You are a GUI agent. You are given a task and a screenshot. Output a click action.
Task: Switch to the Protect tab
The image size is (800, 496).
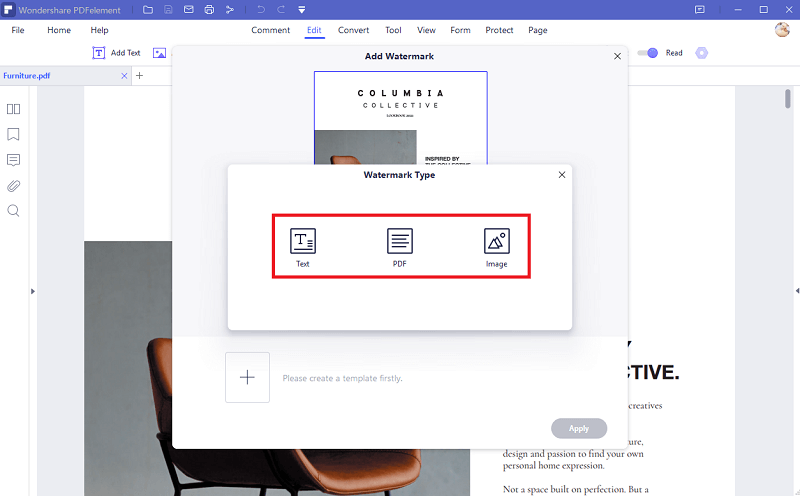499,30
